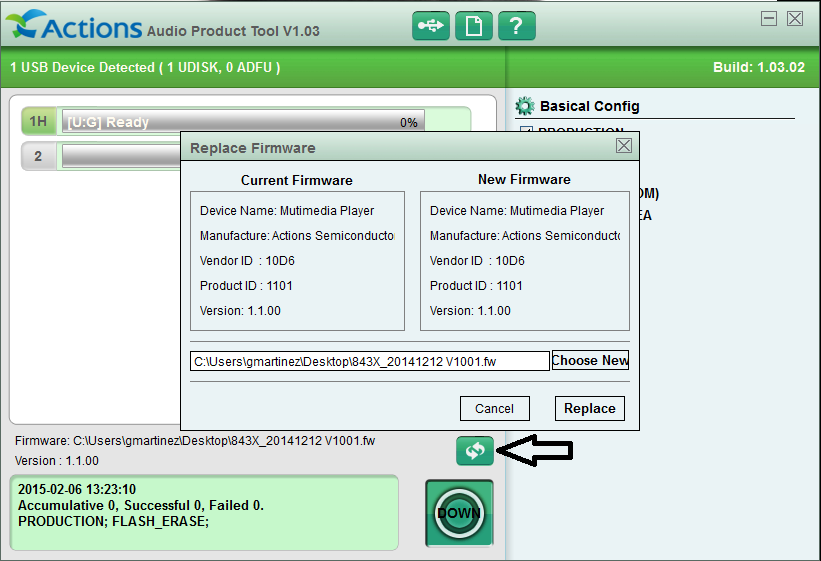Click the green replace firmware refresh icon
Image resolution: width=821 pixels, height=561 pixels.
pyautogui.click(x=474, y=451)
